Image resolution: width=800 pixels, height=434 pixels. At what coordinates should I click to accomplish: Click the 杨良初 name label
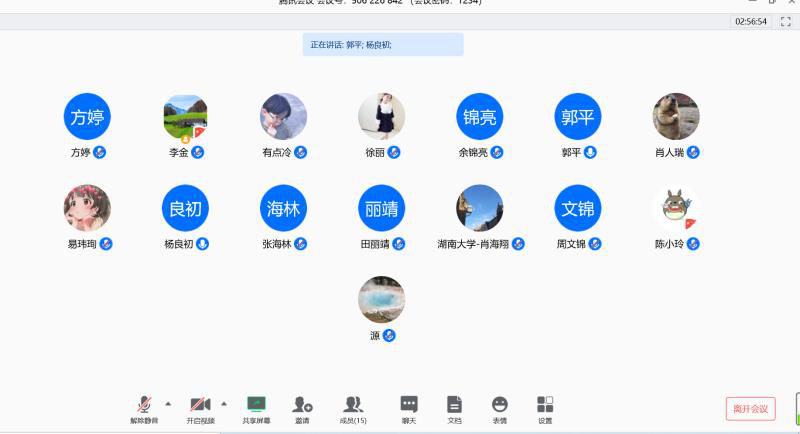(178, 244)
